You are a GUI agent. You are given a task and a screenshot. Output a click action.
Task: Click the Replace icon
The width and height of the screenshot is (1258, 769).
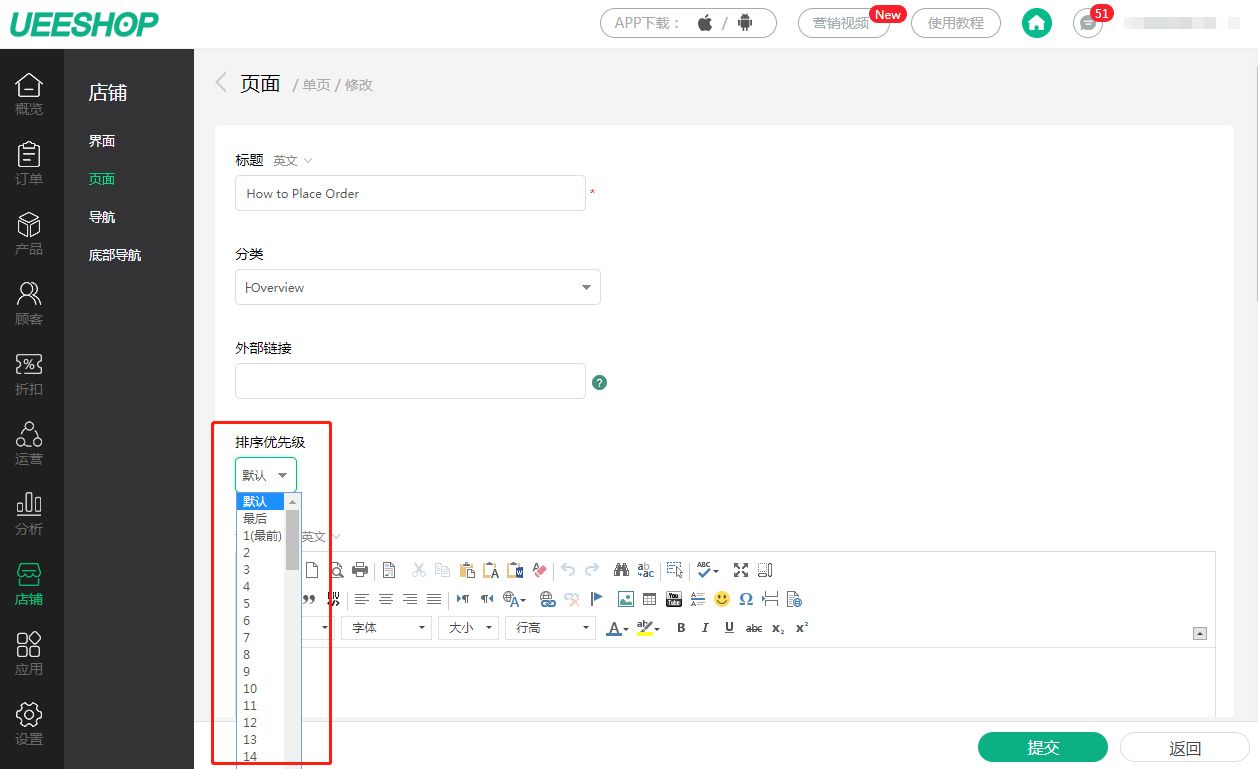pos(646,570)
